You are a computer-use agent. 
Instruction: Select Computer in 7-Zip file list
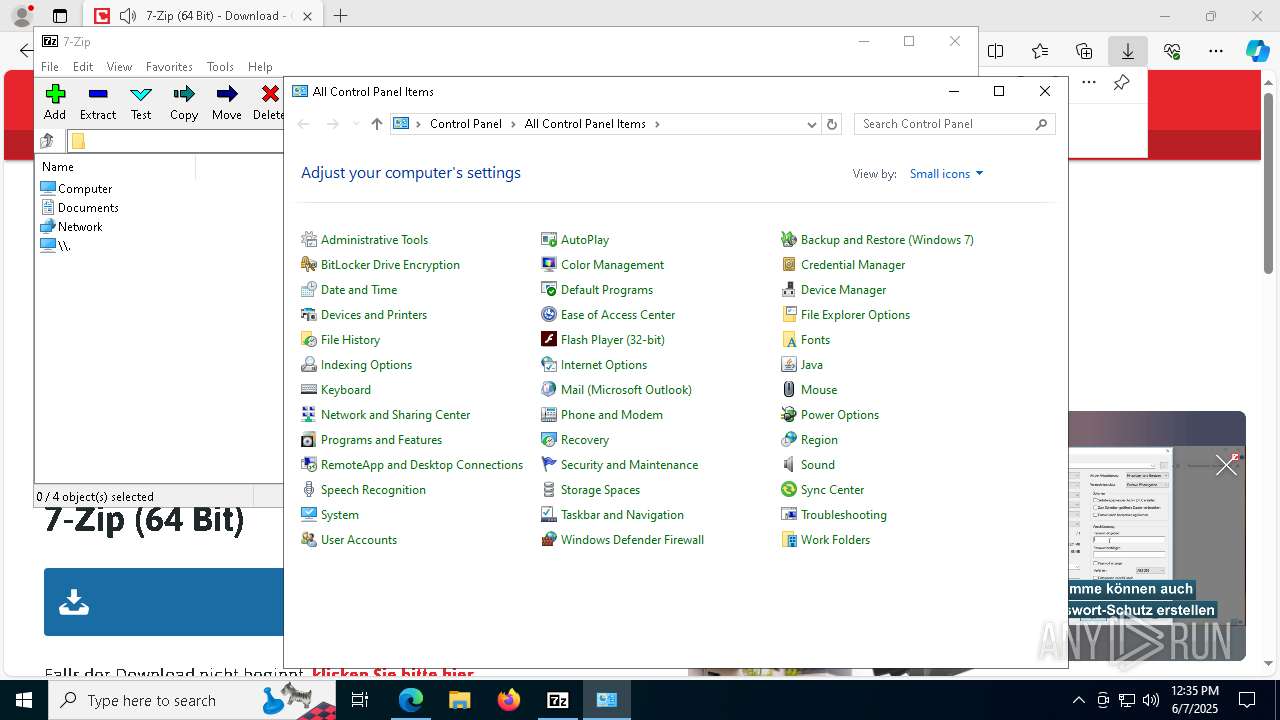tap(76, 188)
